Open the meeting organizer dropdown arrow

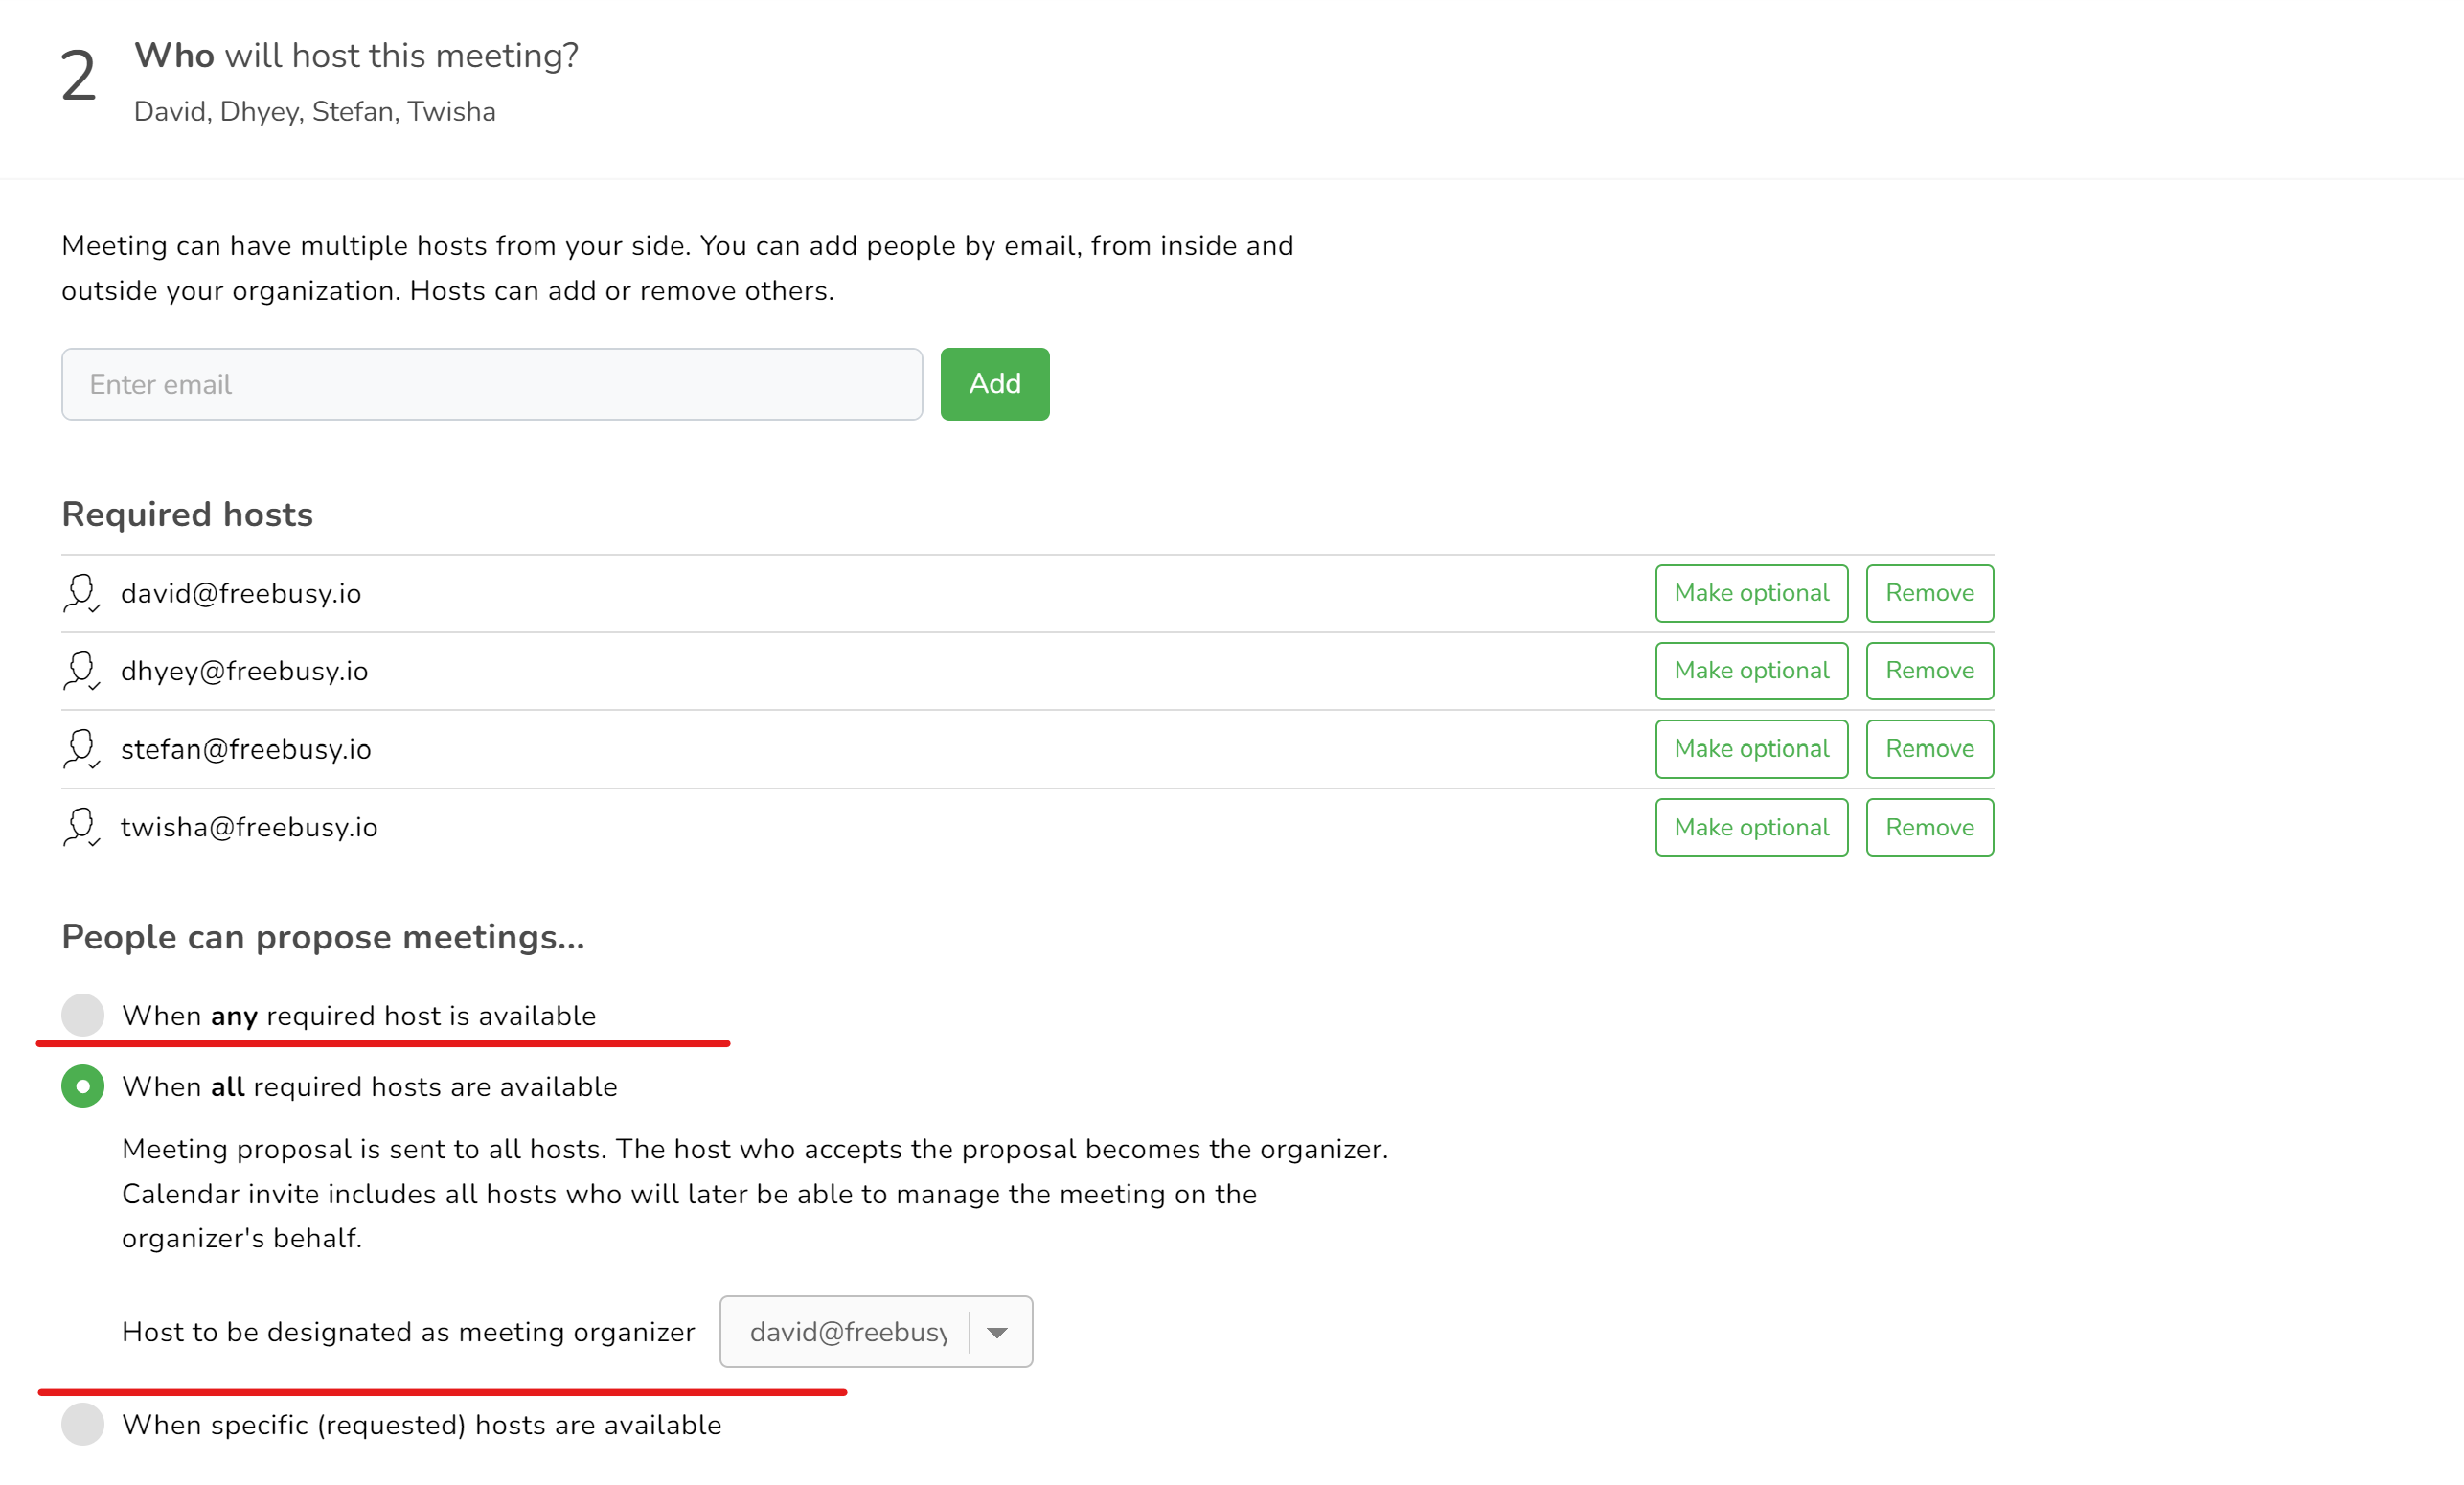(x=997, y=1332)
